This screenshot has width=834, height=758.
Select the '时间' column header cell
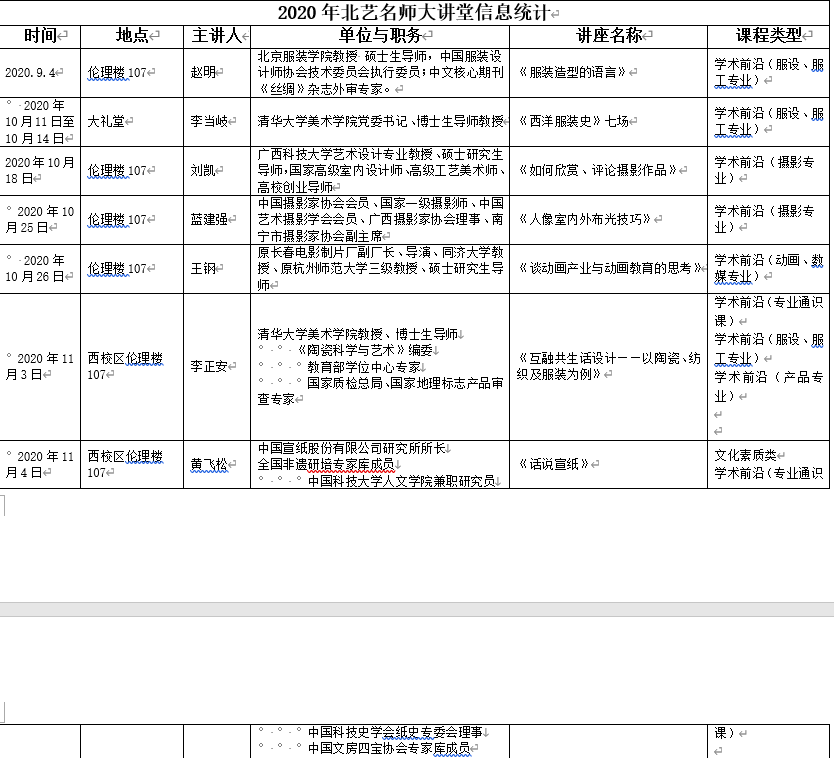(x=41, y=36)
